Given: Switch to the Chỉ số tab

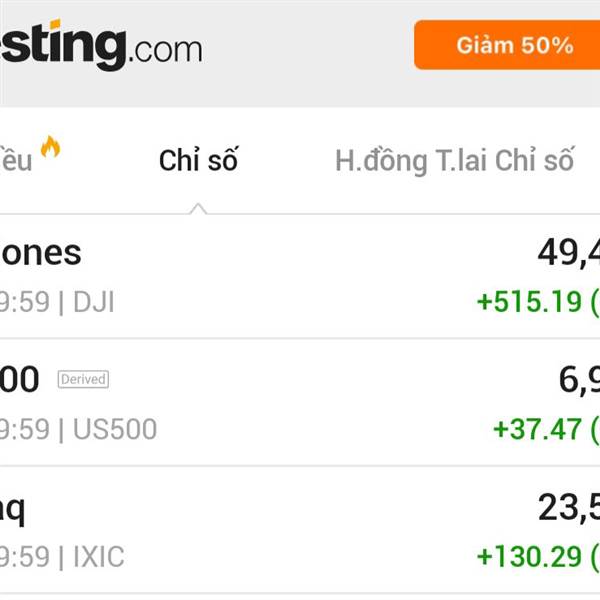Looking at the screenshot, I should click(198, 160).
